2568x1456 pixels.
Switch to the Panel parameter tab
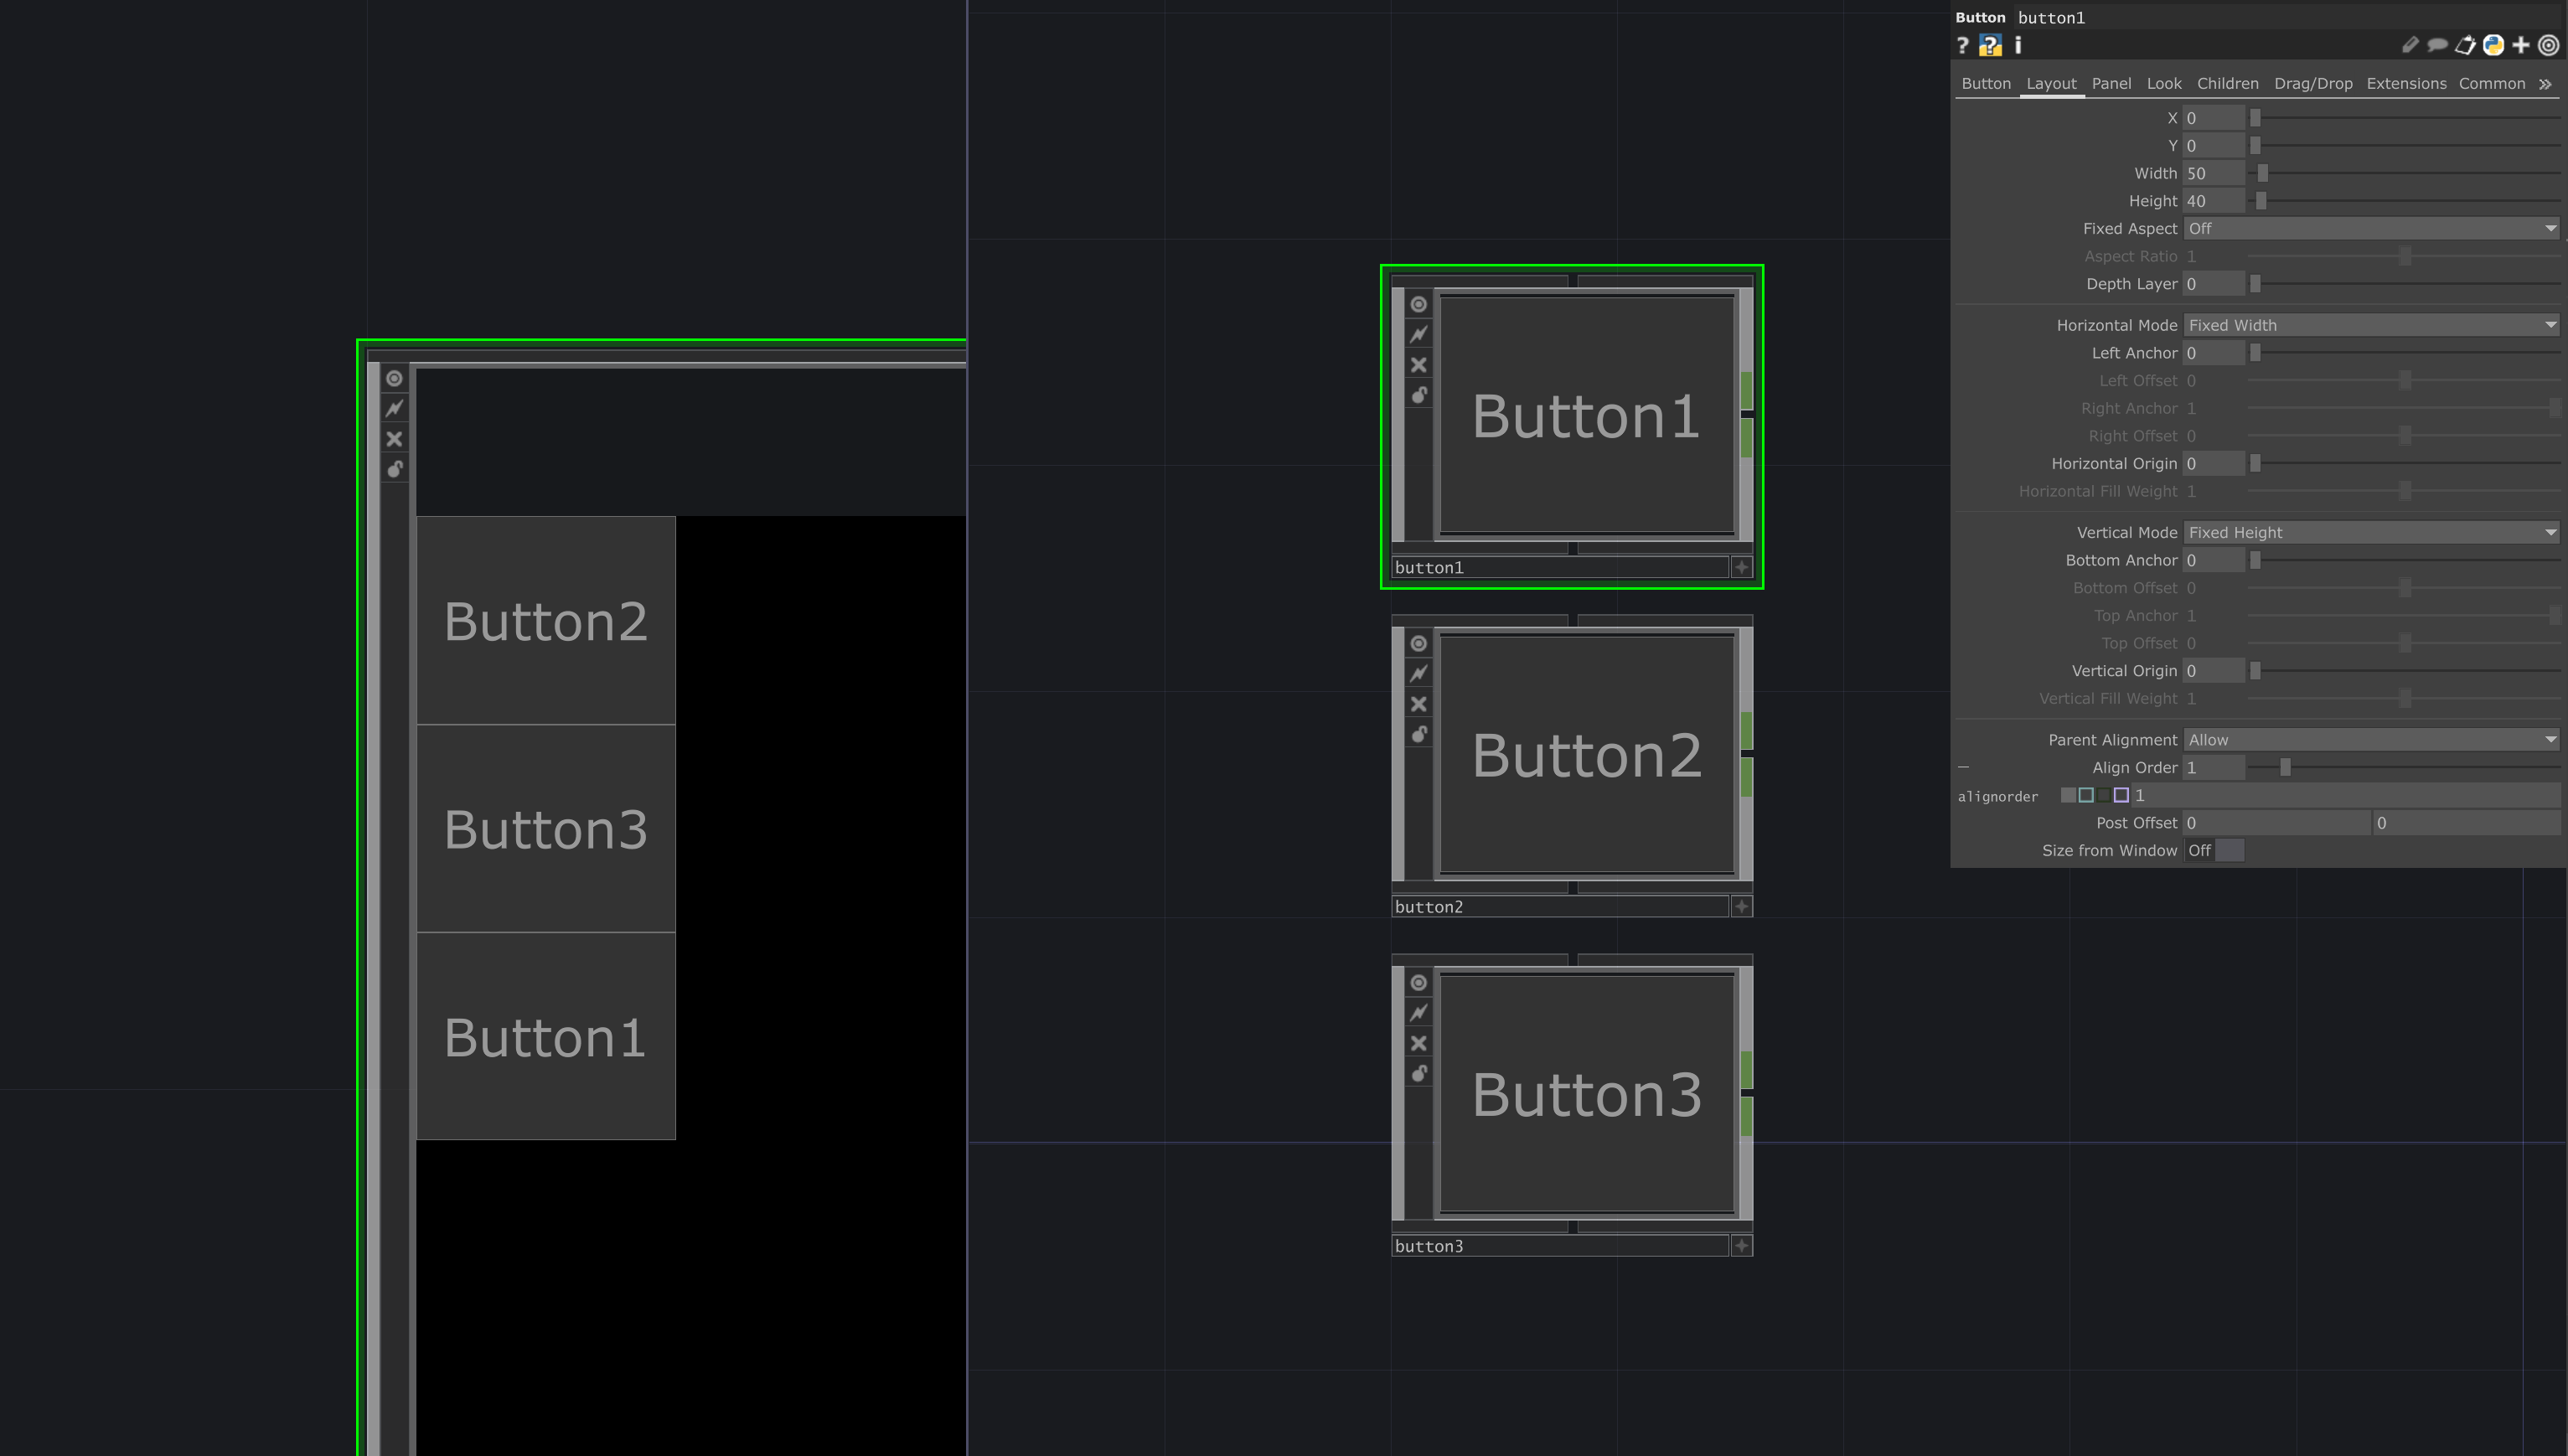point(2112,84)
